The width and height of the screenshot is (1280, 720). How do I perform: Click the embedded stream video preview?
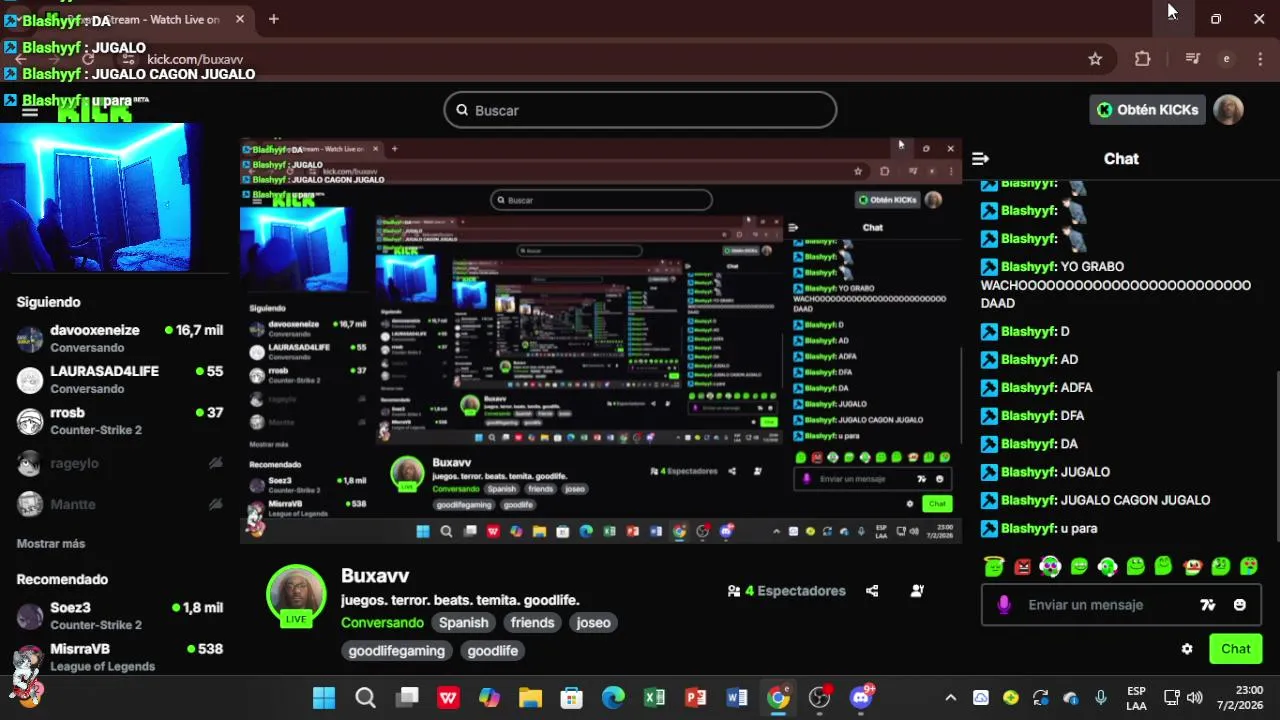[x=601, y=341]
